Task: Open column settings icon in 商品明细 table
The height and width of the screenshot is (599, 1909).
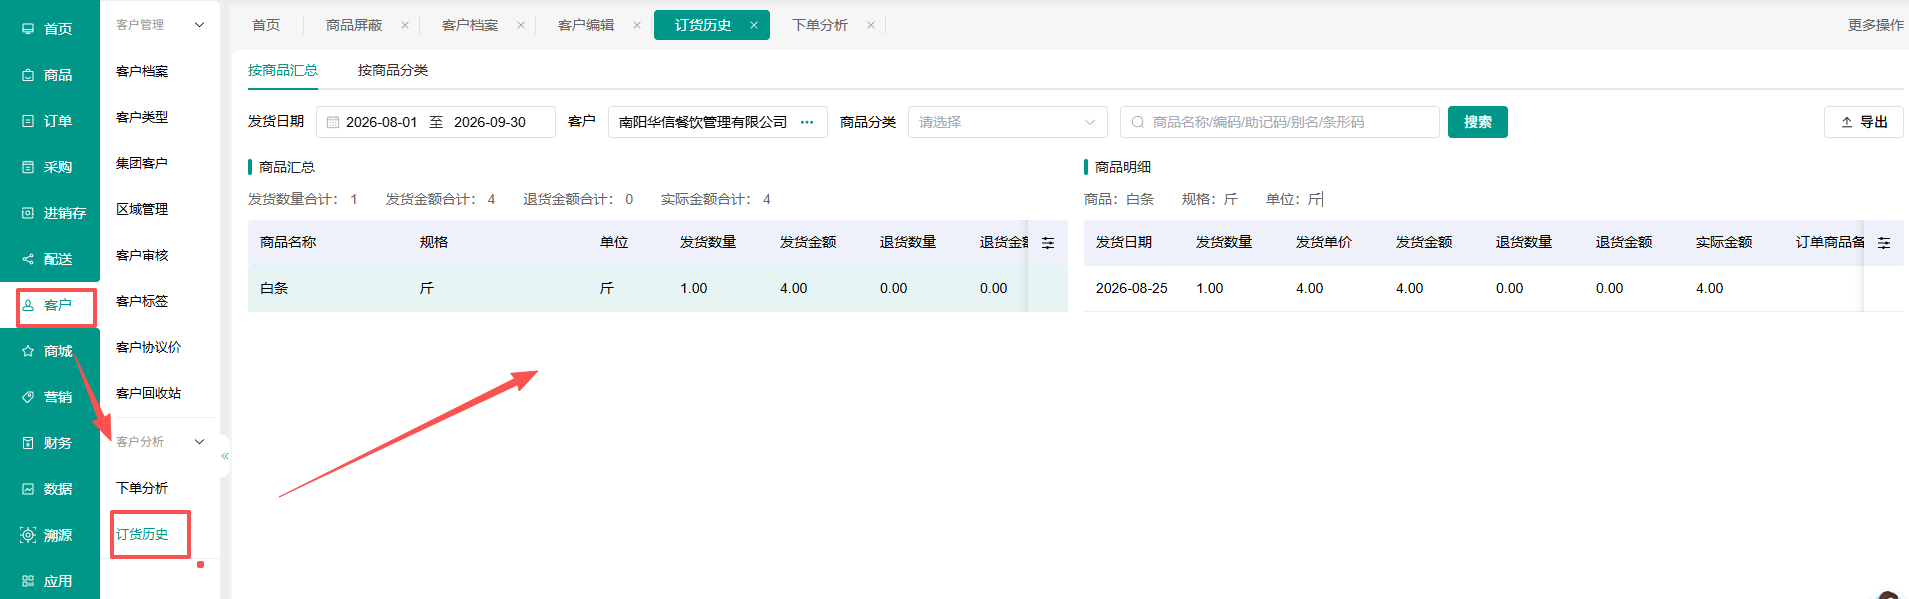Action: coord(1884,243)
